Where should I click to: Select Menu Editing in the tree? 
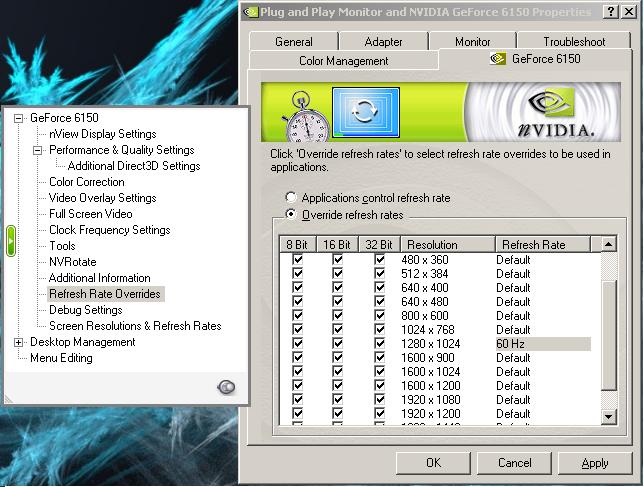pyautogui.click(x=61, y=358)
